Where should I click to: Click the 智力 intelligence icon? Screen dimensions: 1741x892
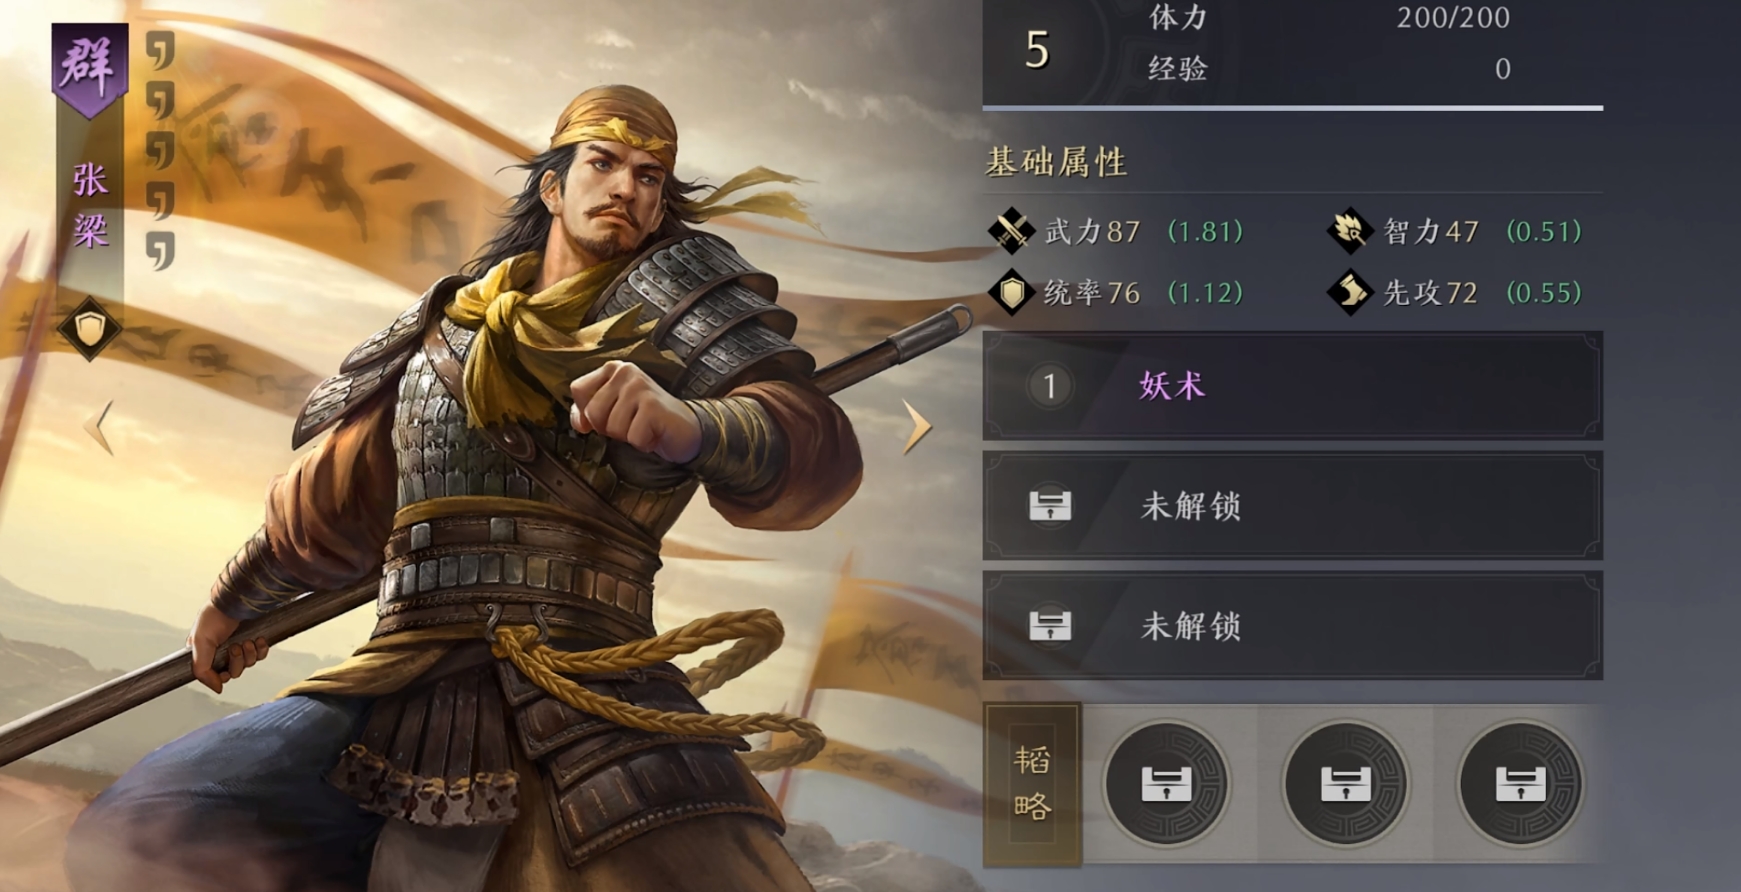point(1350,231)
